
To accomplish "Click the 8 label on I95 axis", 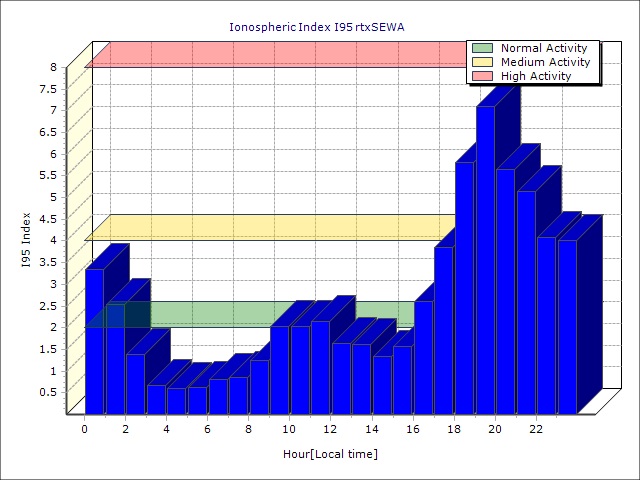I will [x=54, y=67].
